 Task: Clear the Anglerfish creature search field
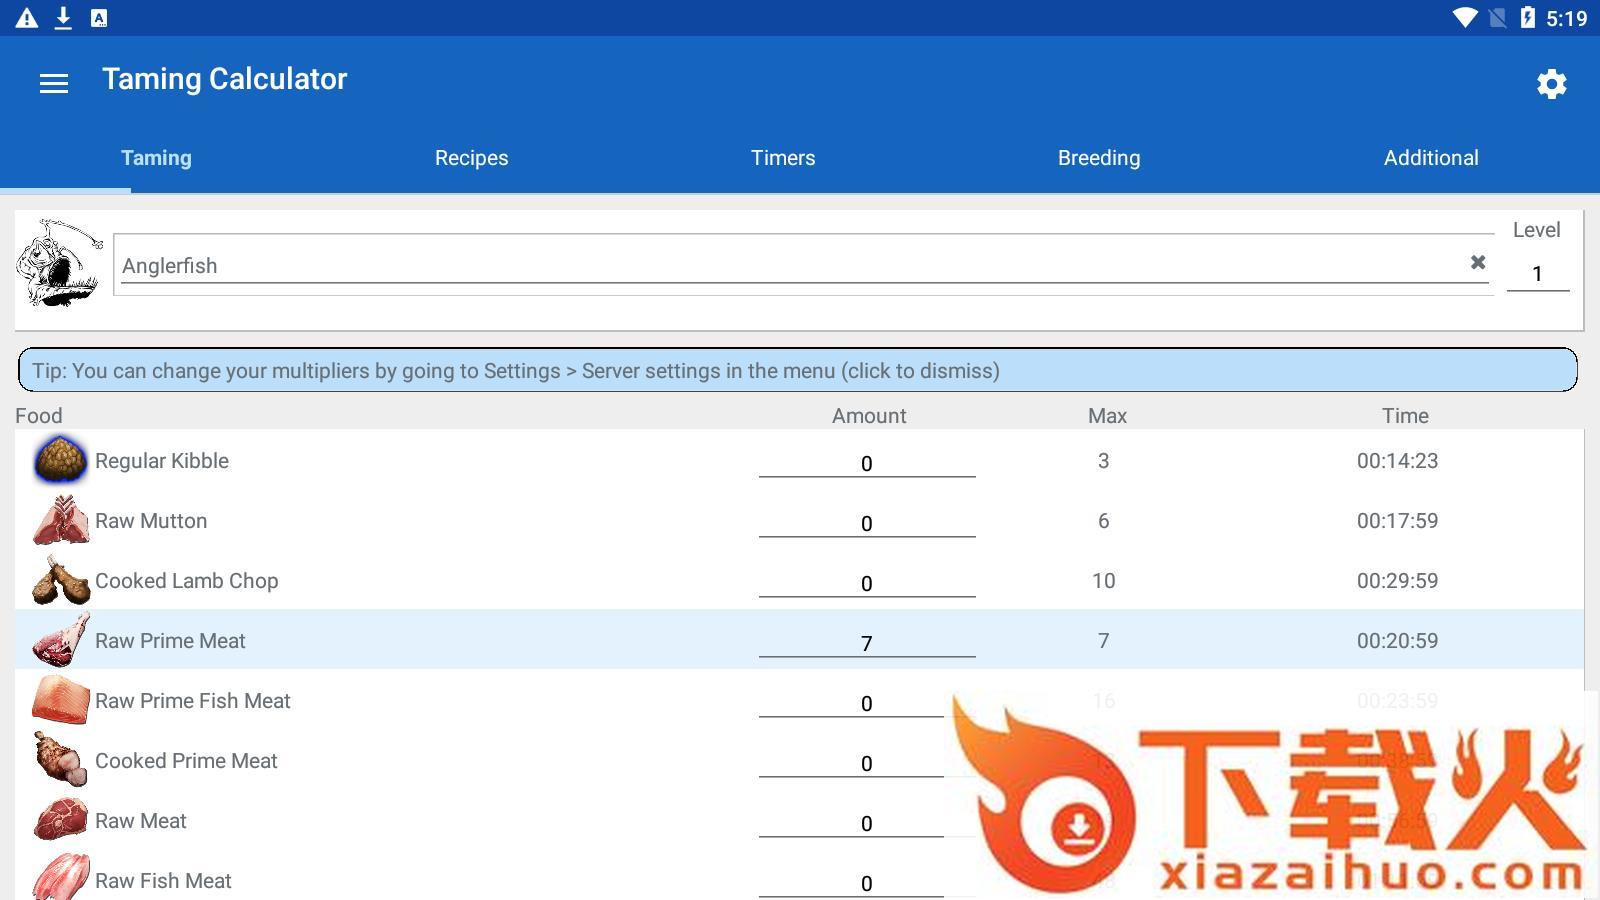tap(1477, 262)
